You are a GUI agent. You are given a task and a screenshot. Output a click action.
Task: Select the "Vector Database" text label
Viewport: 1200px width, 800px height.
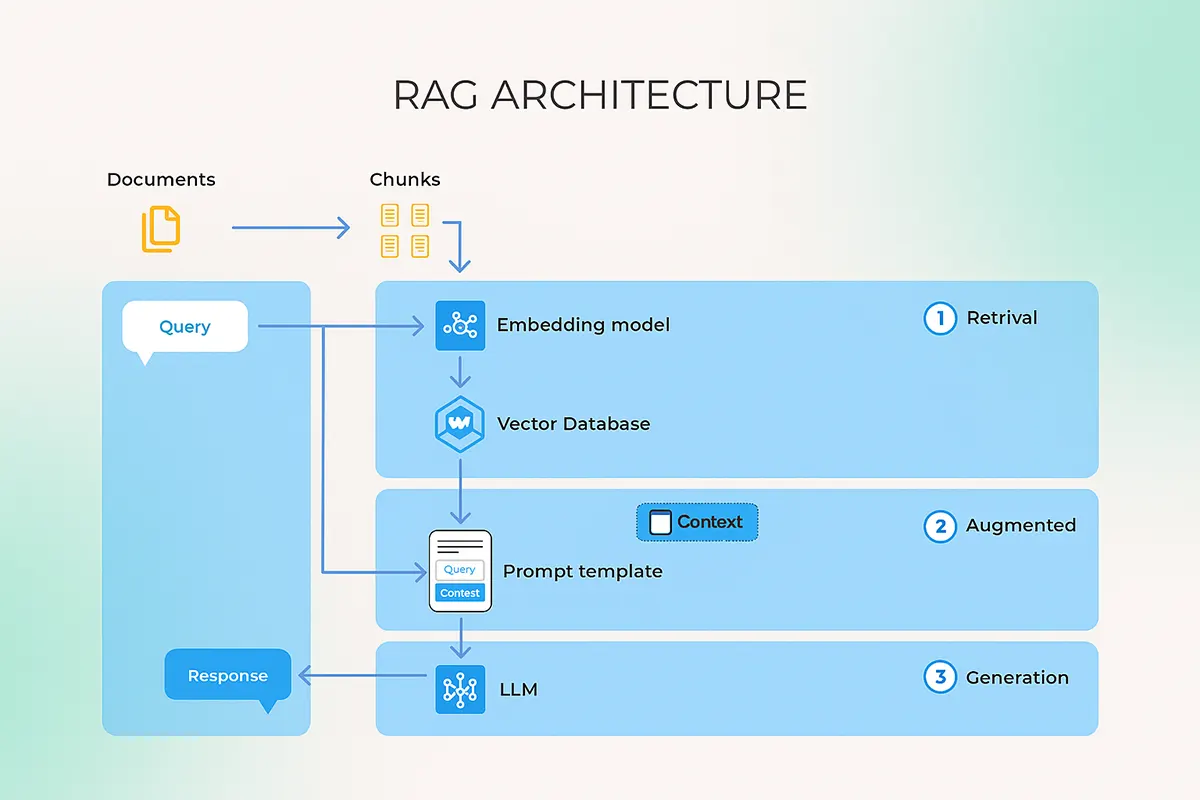coord(573,424)
